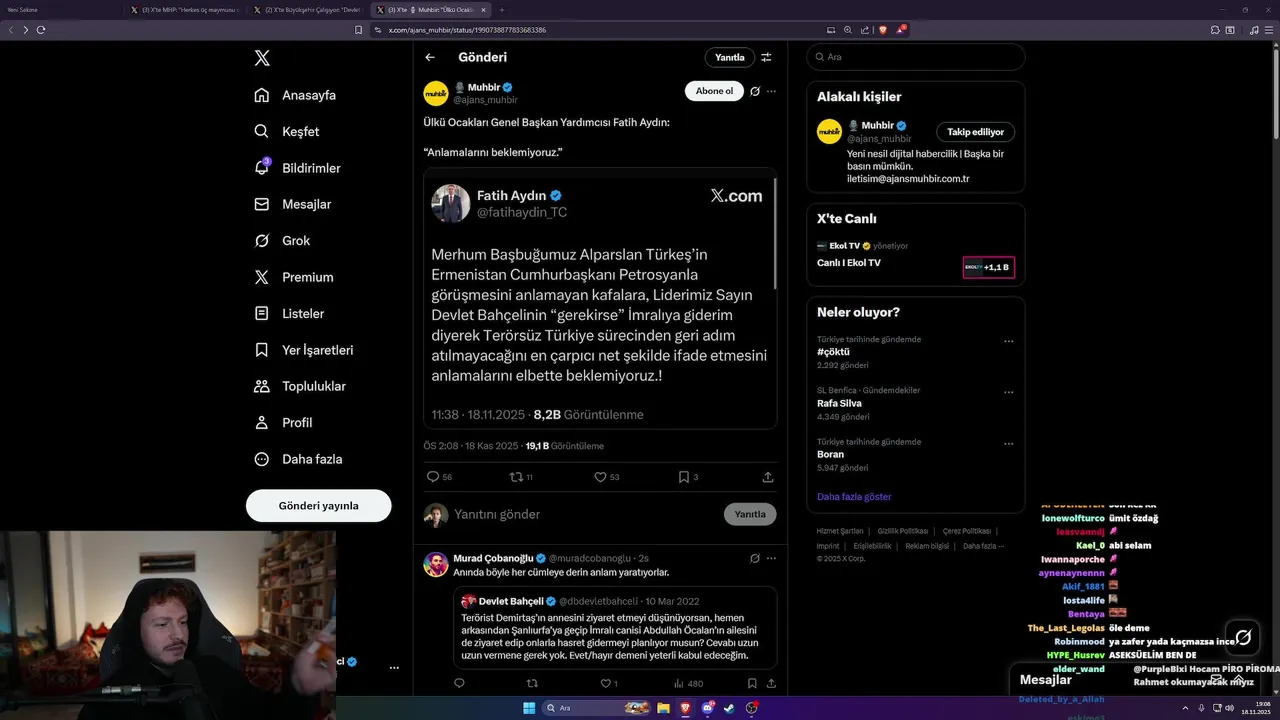
Task: Click Daha fazla göster link
Action: 854,497
